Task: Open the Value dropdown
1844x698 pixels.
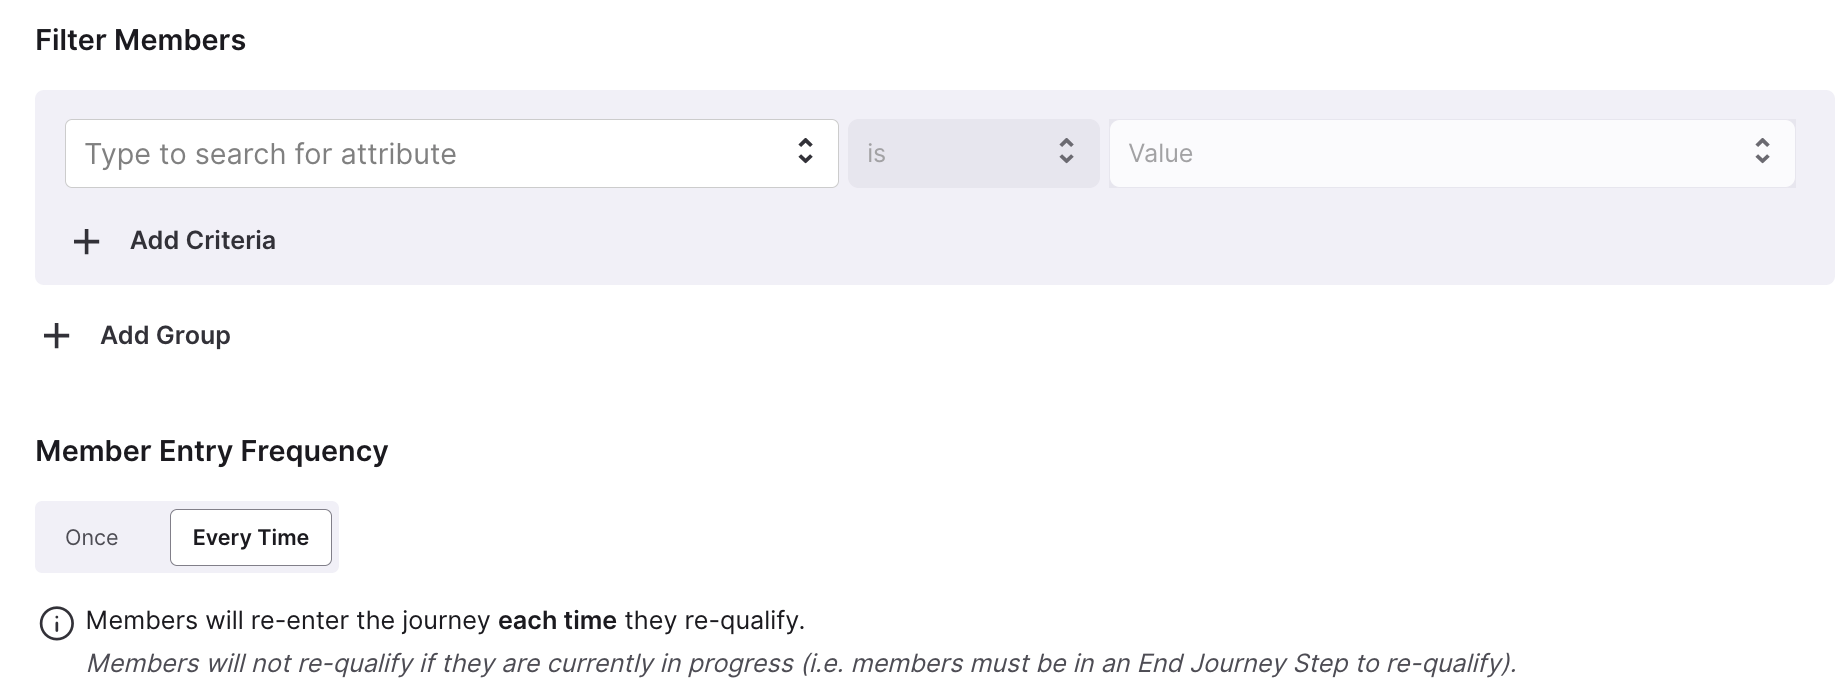Action: coord(1452,153)
